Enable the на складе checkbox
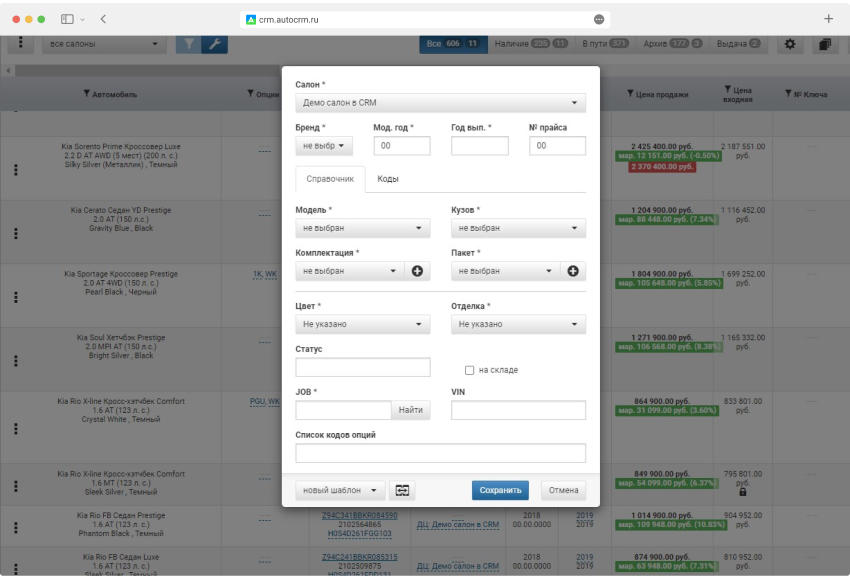850x578 pixels. point(469,370)
